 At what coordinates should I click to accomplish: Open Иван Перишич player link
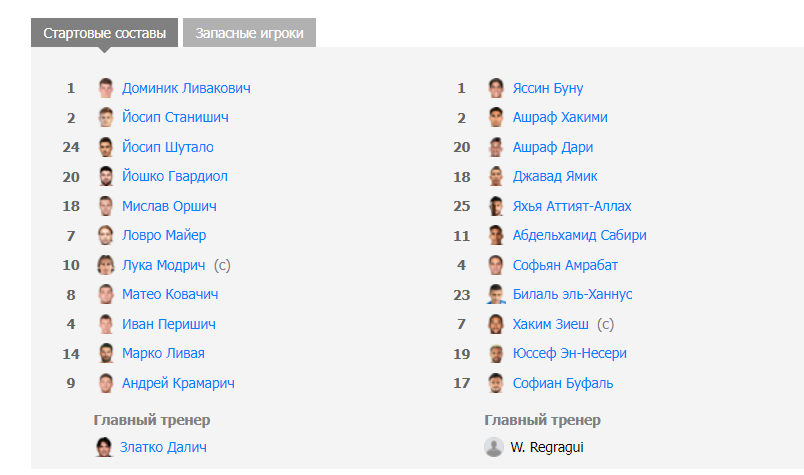tap(169, 324)
